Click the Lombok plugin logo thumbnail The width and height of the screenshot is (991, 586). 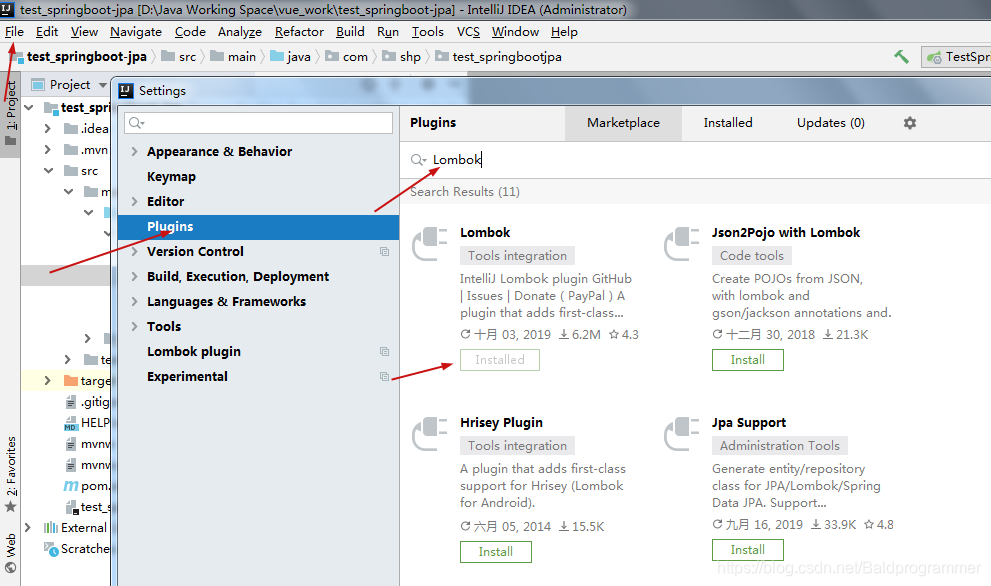pyautogui.click(x=431, y=245)
